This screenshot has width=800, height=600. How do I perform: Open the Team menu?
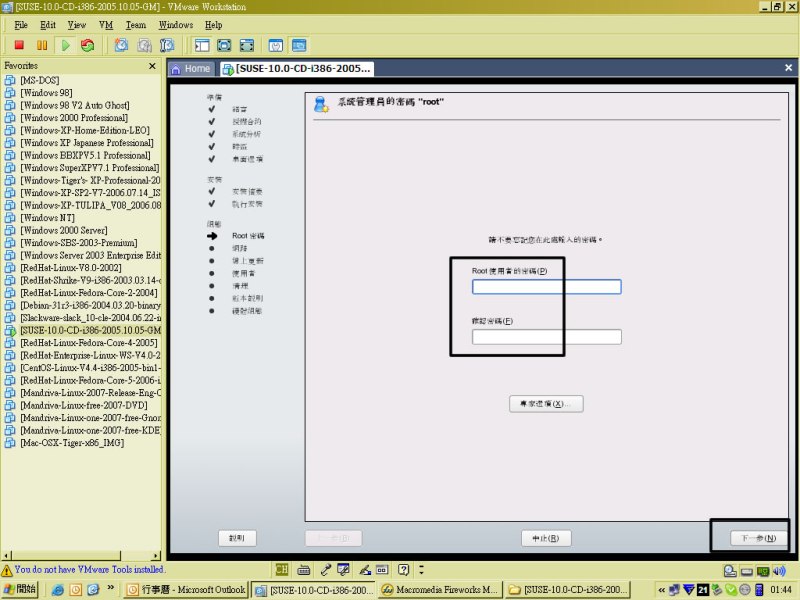click(136, 25)
